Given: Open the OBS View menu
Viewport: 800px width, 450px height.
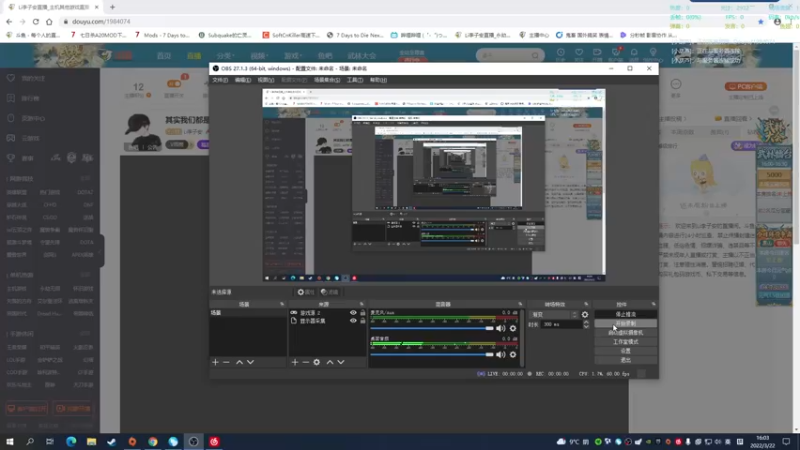Looking at the screenshot, I should coord(265,80).
